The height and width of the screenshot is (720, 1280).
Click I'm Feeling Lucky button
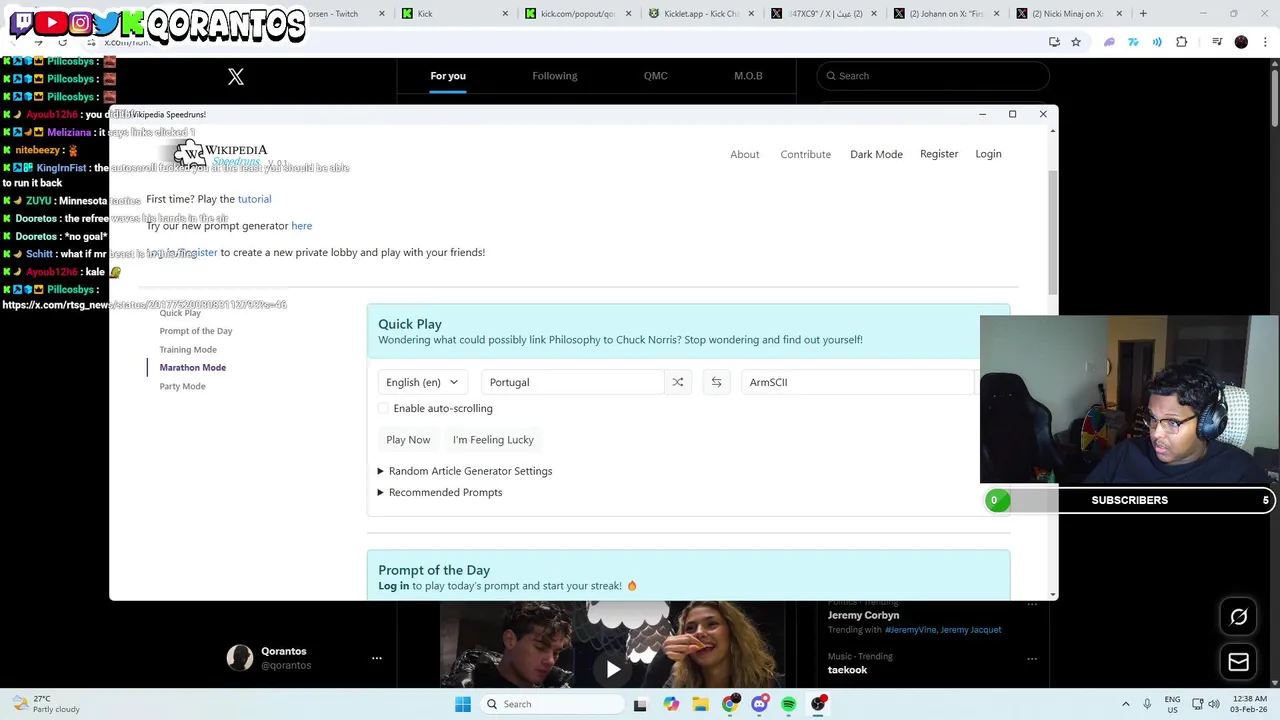coord(493,440)
